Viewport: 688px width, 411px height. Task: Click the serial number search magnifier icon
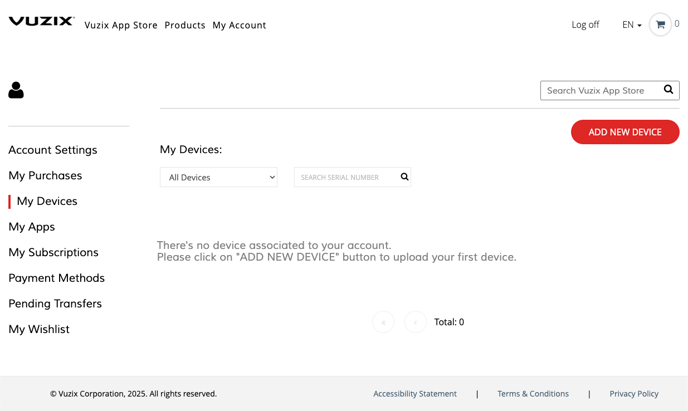click(x=405, y=177)
